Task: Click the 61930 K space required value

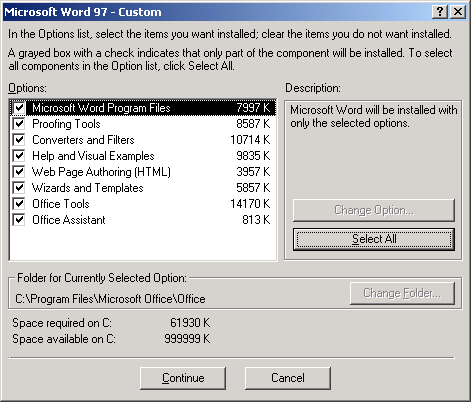Action: [190, 323]
